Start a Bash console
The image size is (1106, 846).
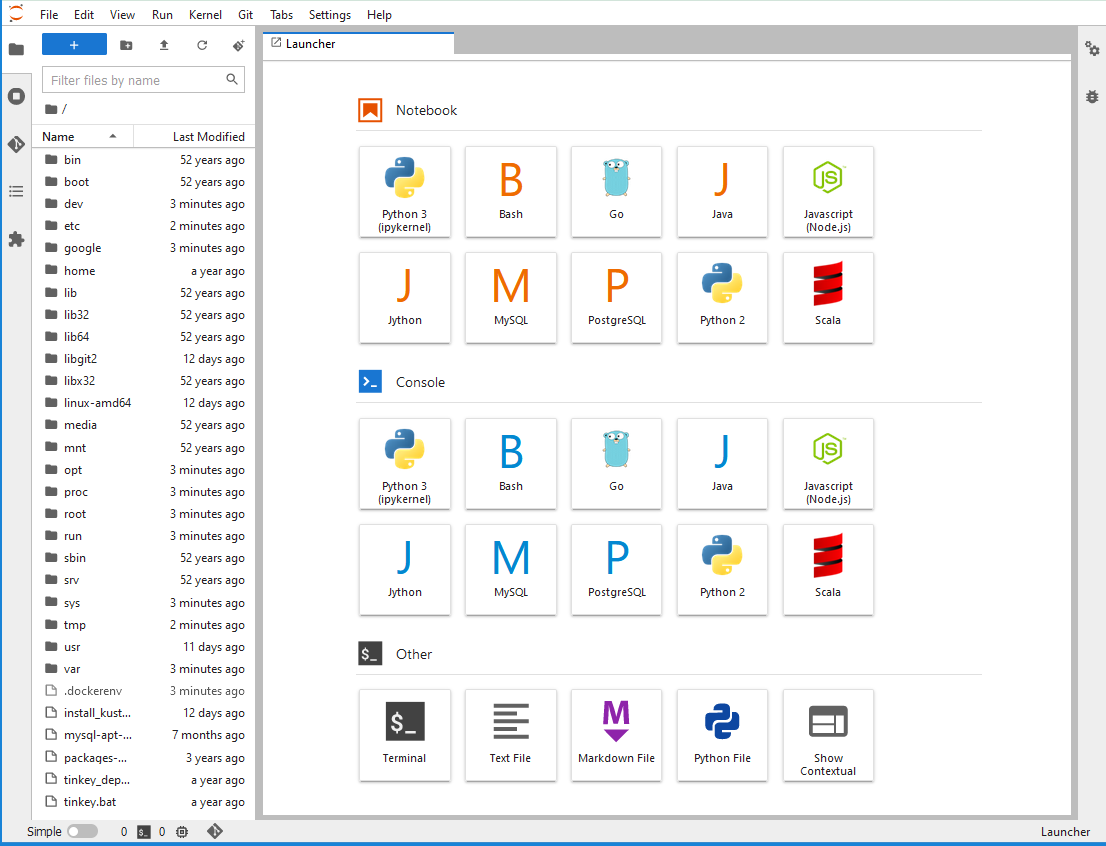point(511,464)
